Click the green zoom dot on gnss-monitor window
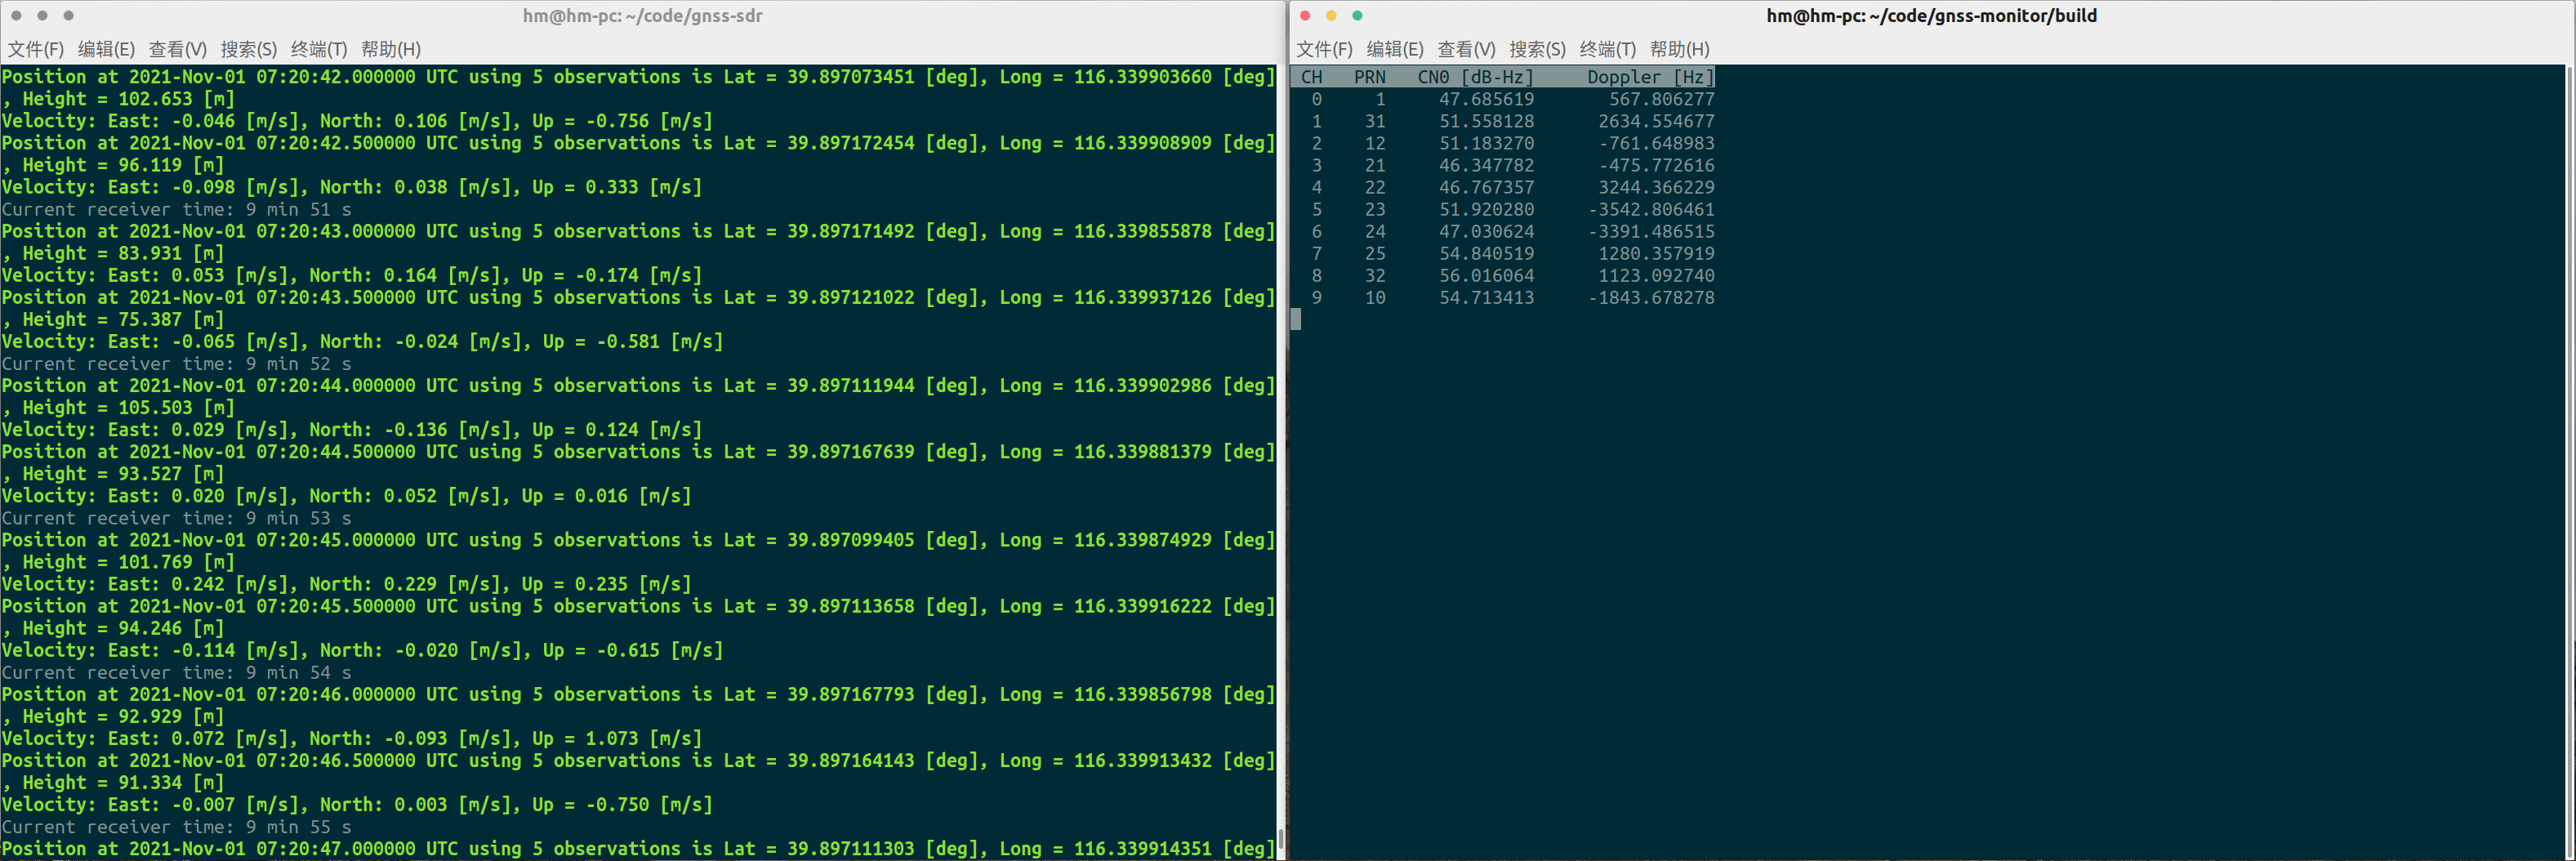 pos(1358,16)
